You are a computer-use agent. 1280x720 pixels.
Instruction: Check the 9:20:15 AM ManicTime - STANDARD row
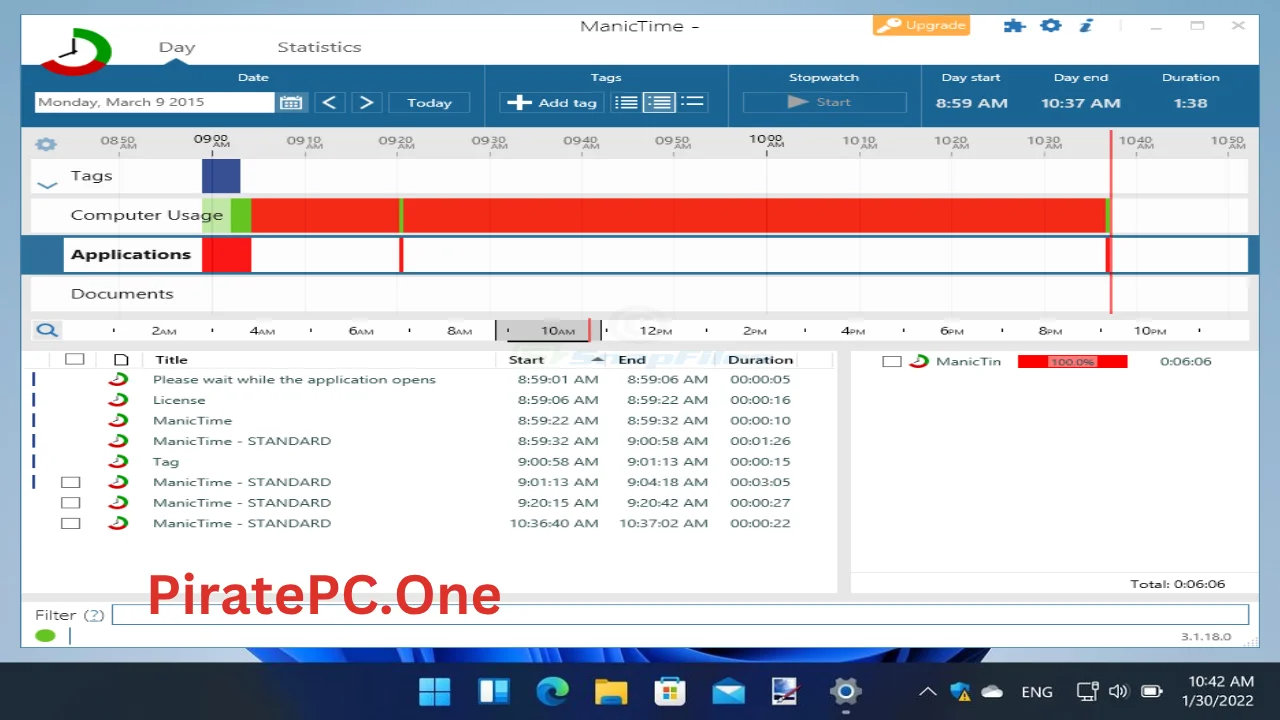point(70,503)
